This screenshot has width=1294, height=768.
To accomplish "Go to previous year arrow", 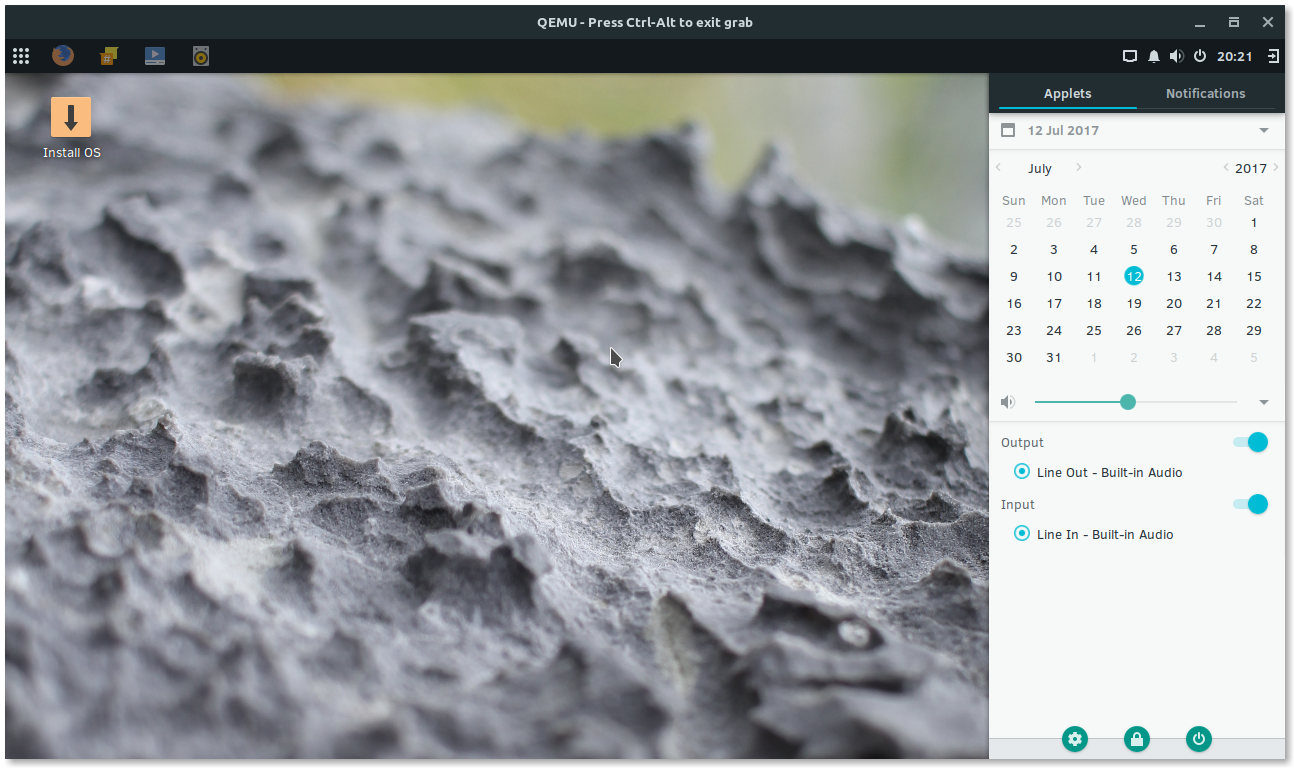I will click(1226, 167).
